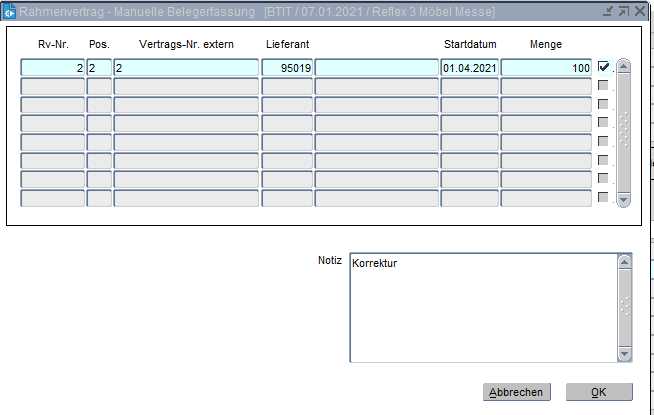Viewport: 654px width, 415px height.
Task: Click the table scrollbar thumb
Action: pos(624,130)
